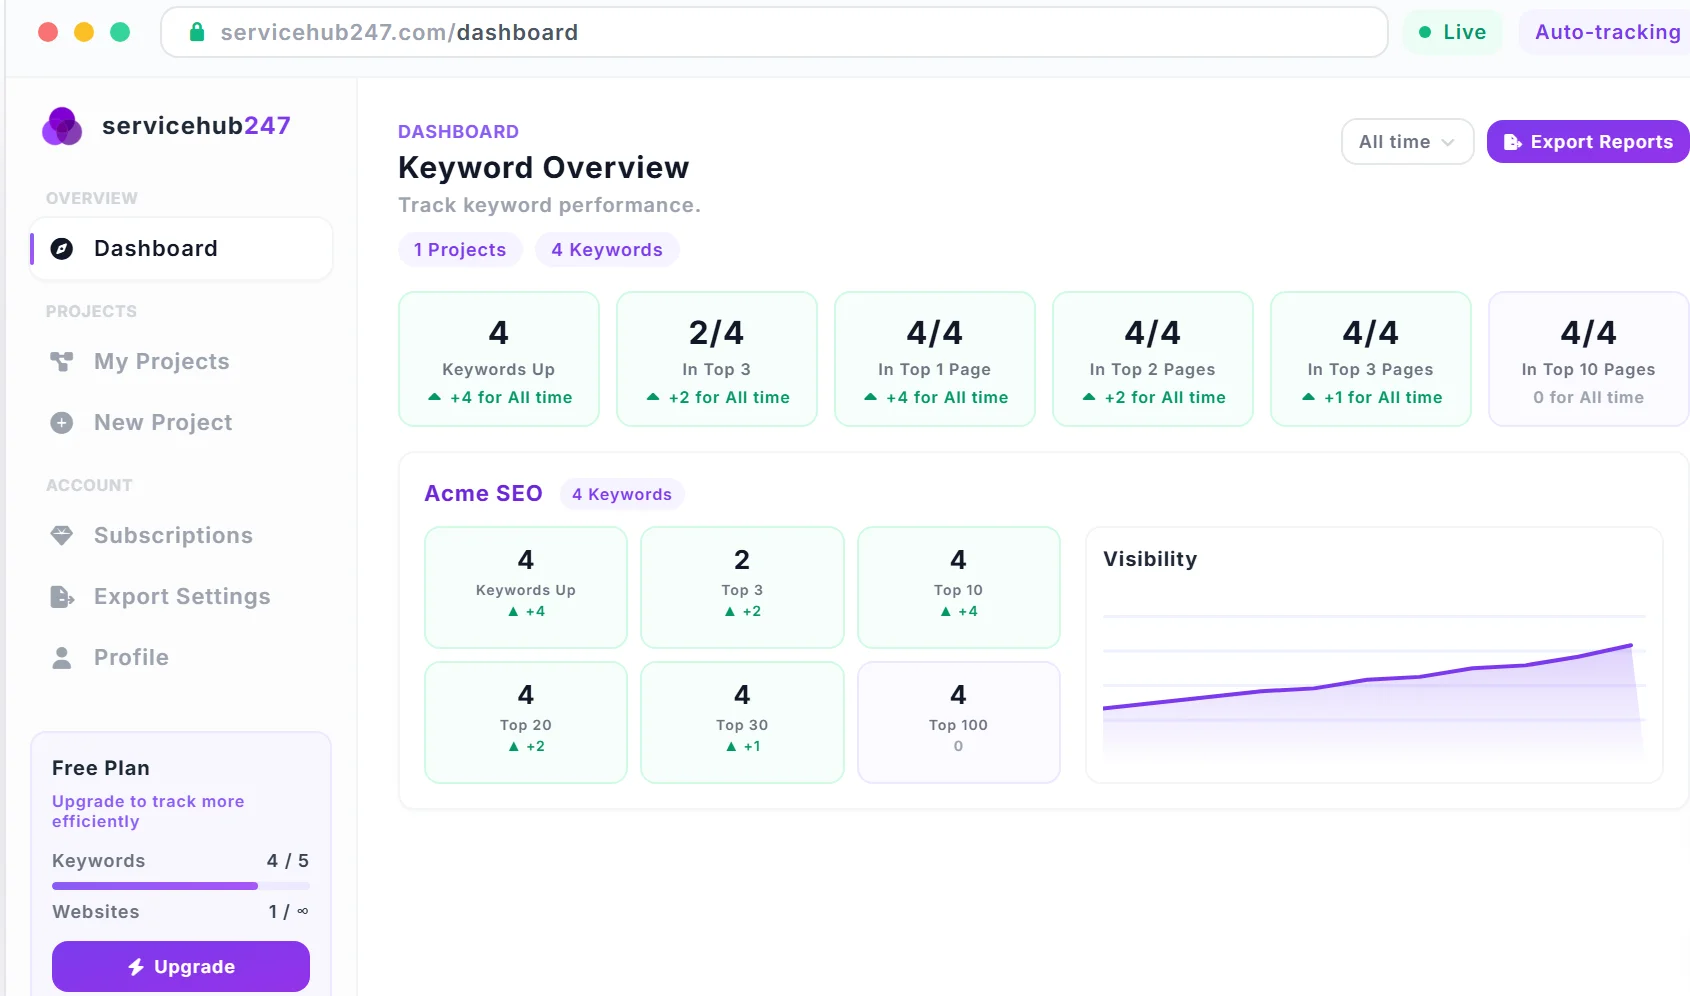The width and height of the screenshot is (1690, 996).
Task: Select the In Top 3 Pages card
Action: click(1371, 359)
